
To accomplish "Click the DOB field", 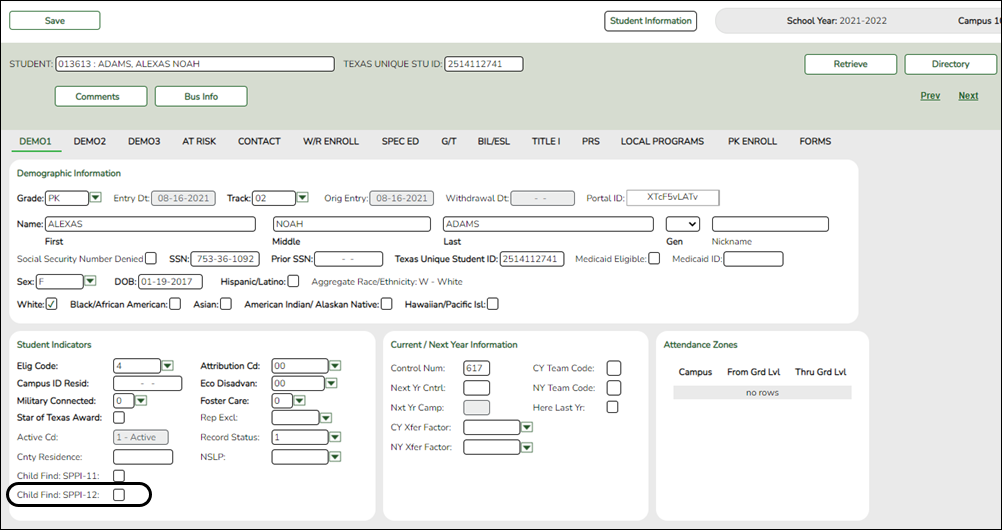I will tap(171, 281).
